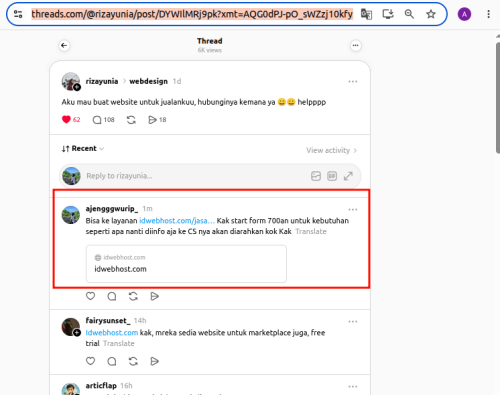The height and width of the screenshot is (395, 500).
Task: Attach an image in reply box
Action: point(316,176)
